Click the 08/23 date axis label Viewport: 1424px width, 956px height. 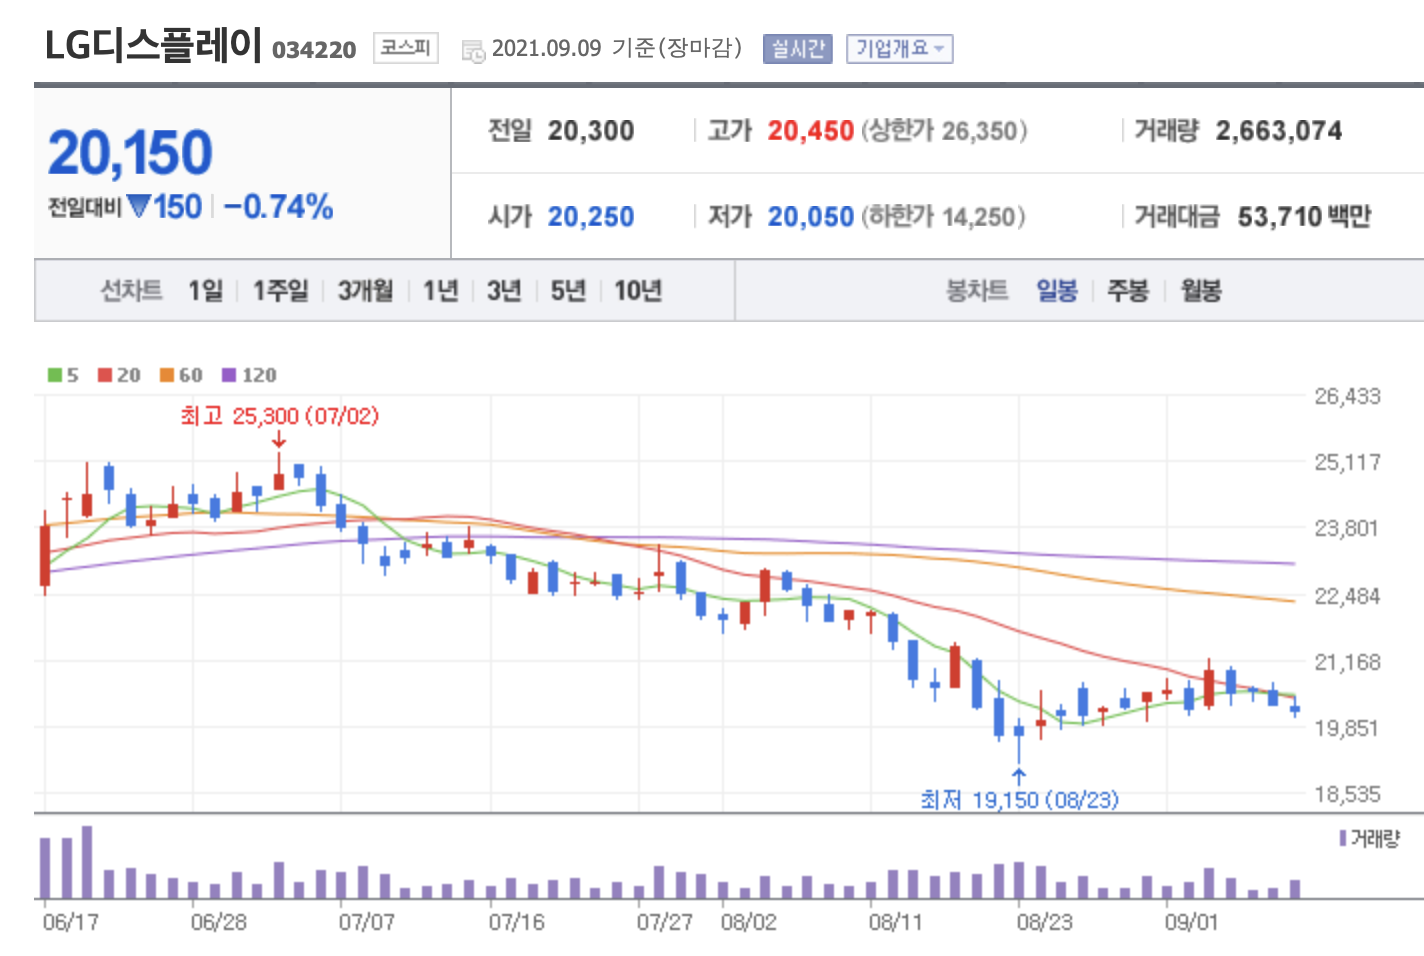[1045, 922]
